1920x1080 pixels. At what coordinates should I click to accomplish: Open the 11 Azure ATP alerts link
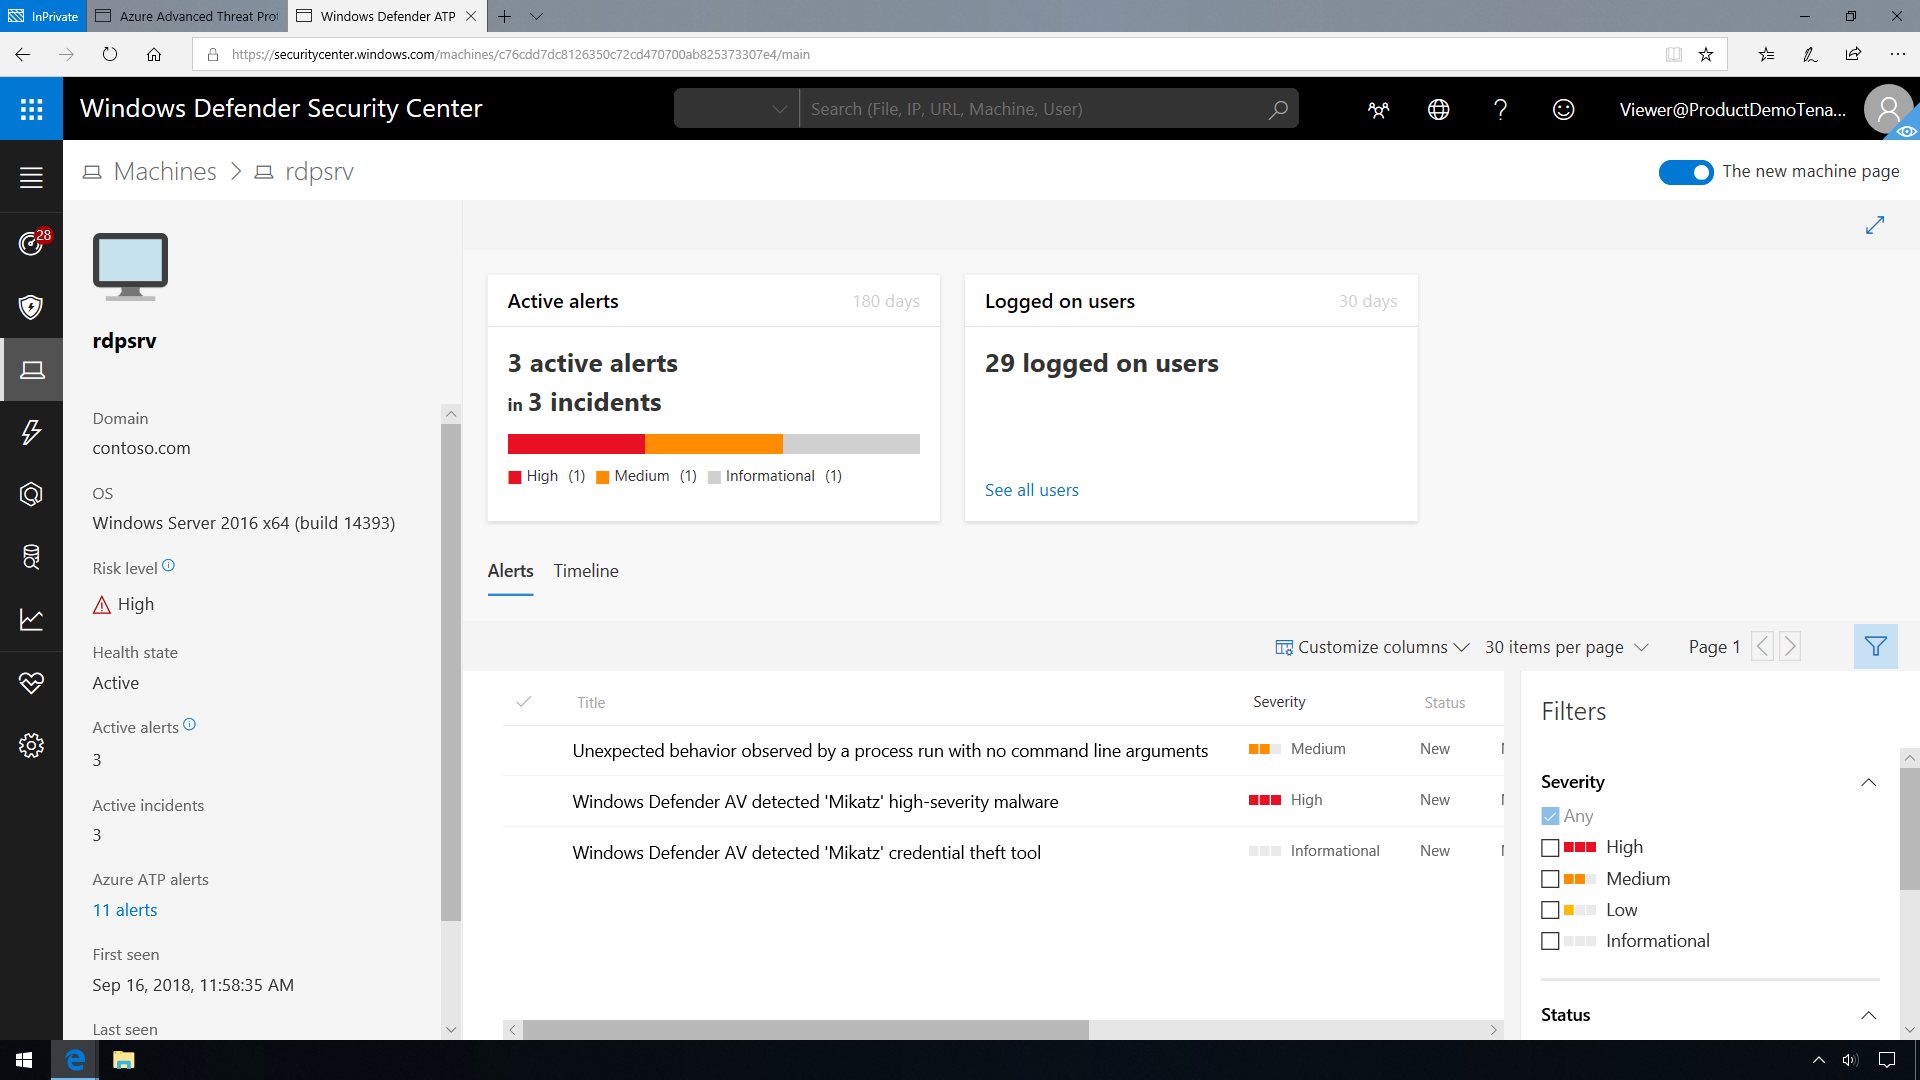[x=124, y=910]
